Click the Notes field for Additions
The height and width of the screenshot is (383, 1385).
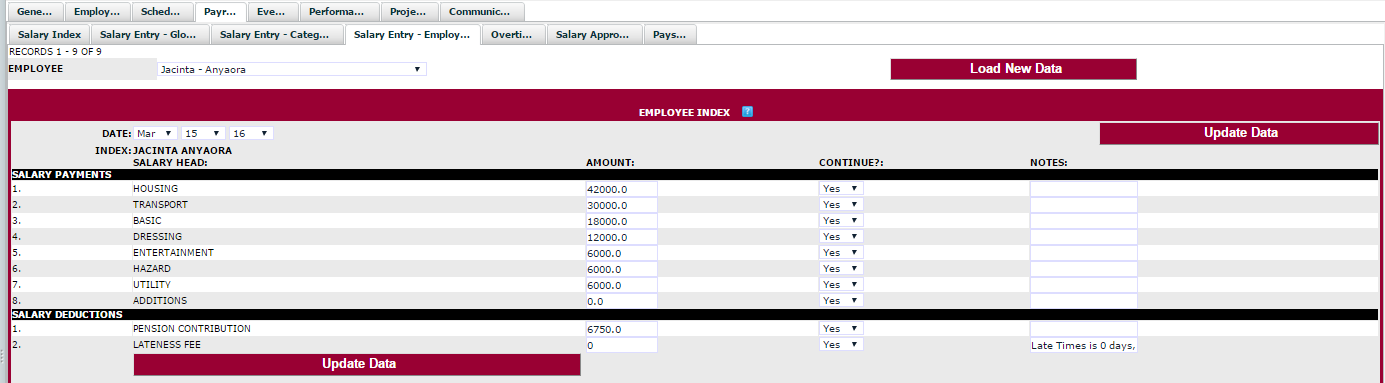1084,301
